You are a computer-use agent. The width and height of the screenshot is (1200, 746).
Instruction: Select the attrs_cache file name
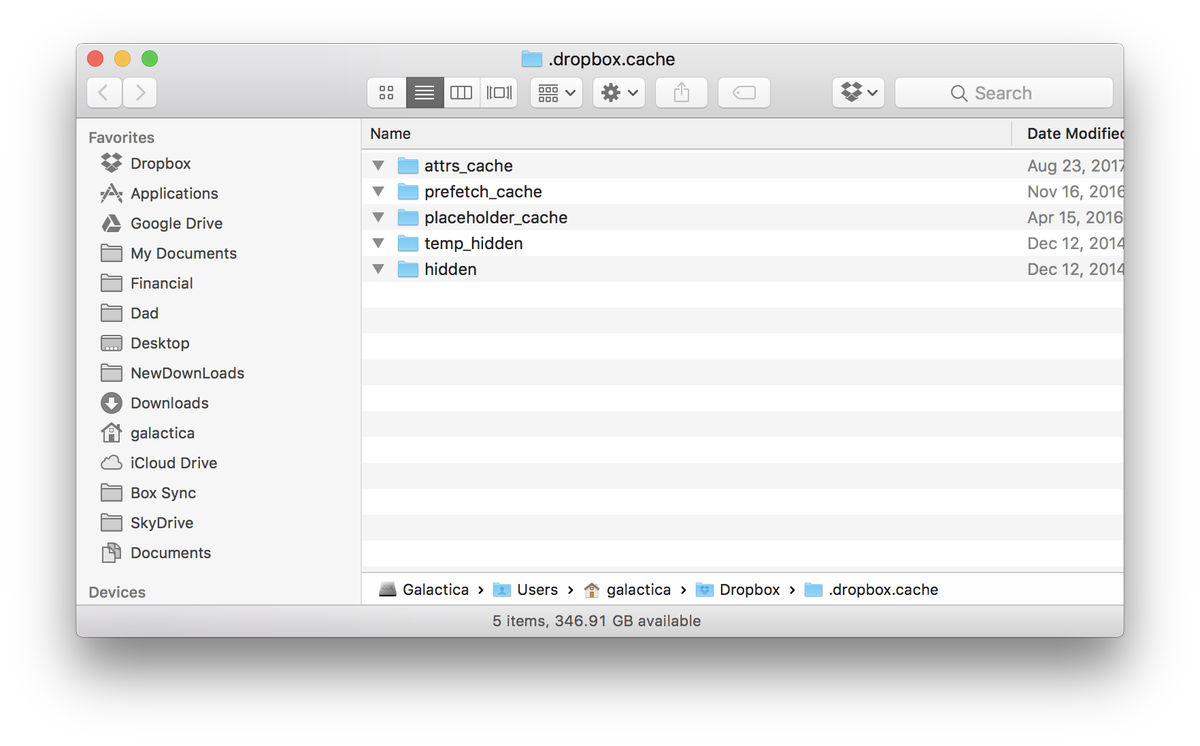468,166
